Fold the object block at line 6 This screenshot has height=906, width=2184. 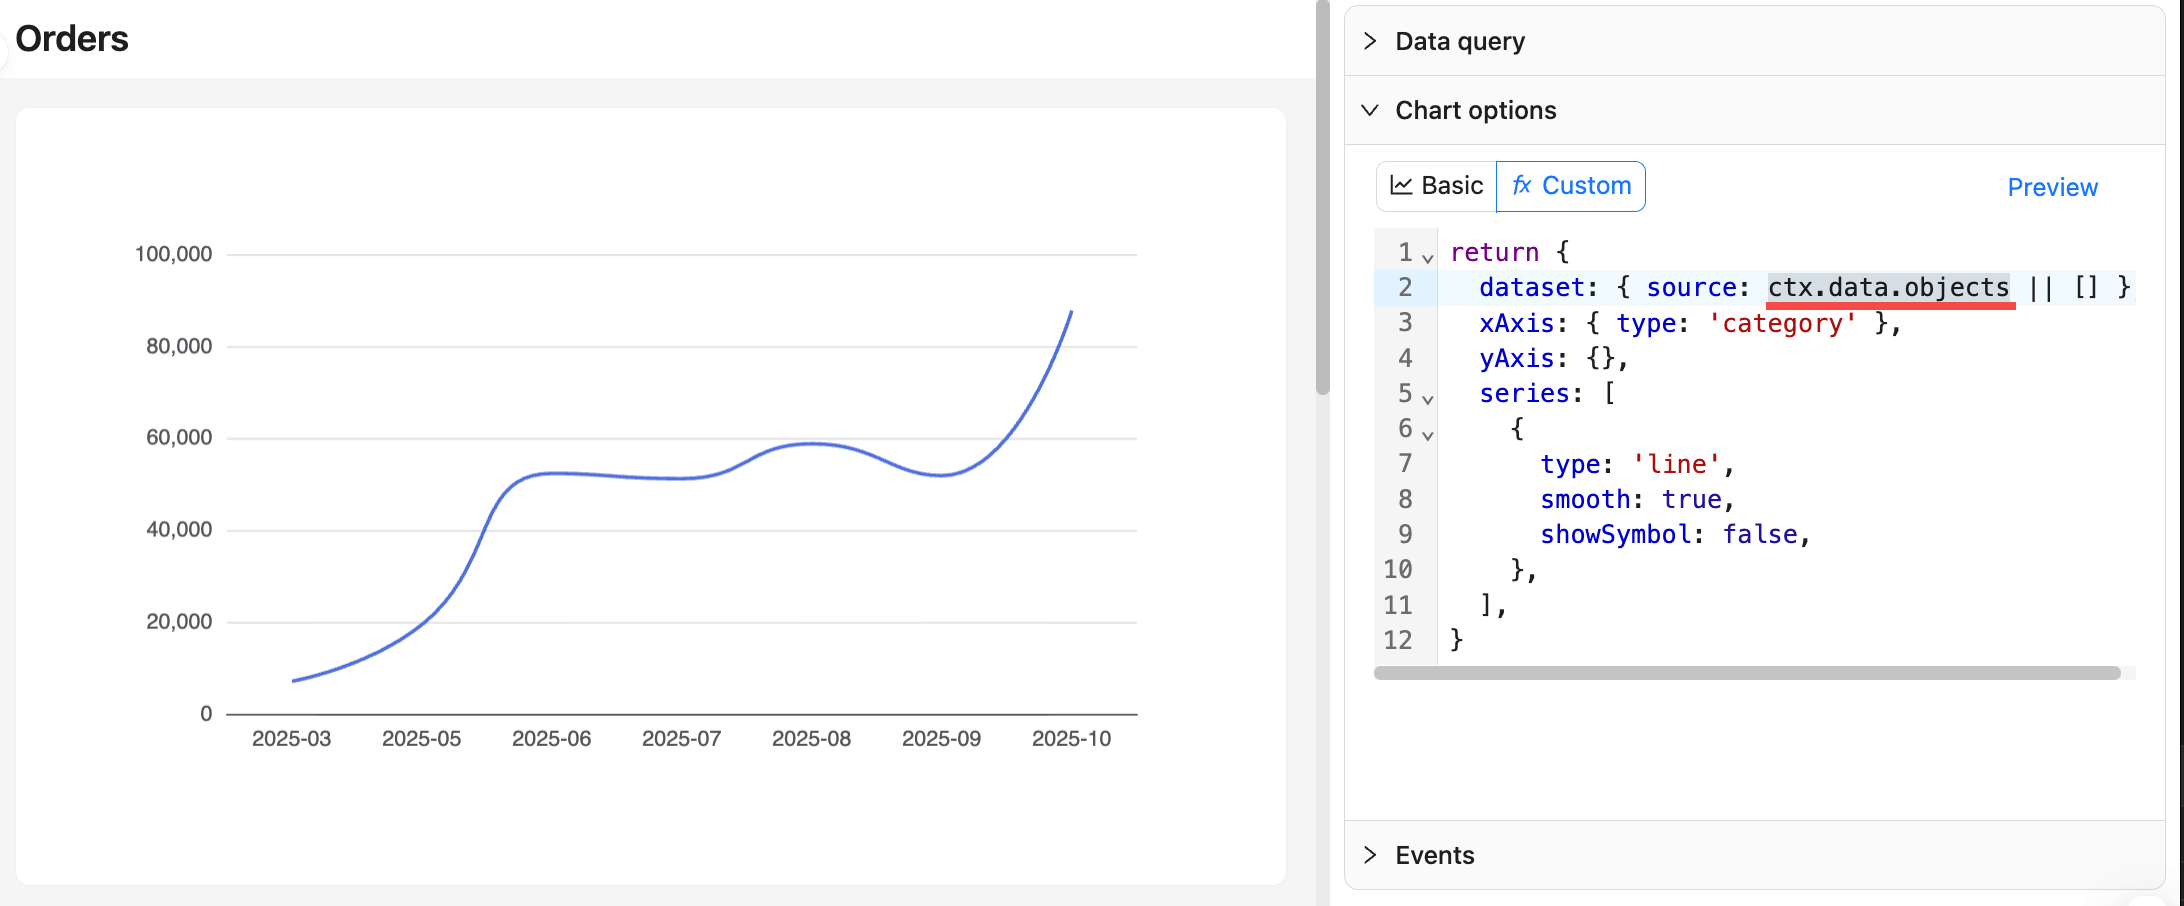tap(1428, 435)
